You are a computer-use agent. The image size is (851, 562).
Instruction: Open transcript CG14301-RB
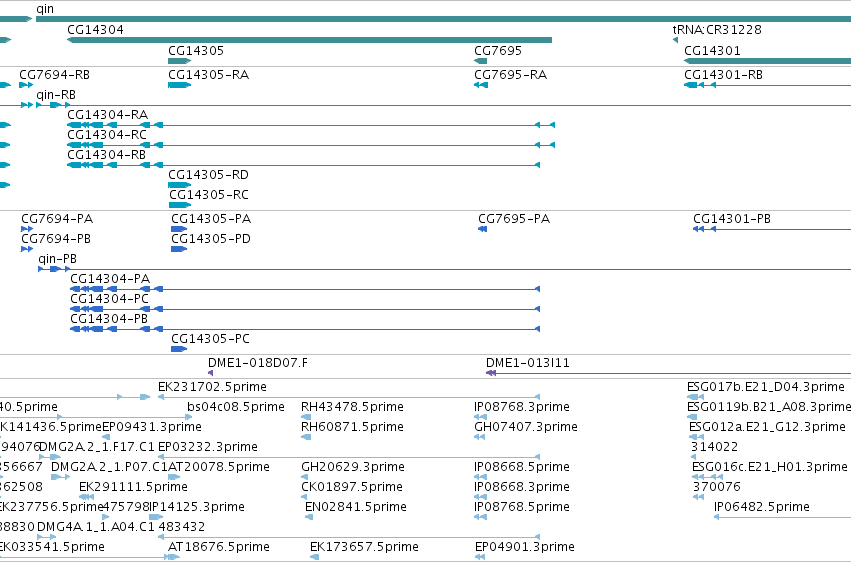(723, 75)
